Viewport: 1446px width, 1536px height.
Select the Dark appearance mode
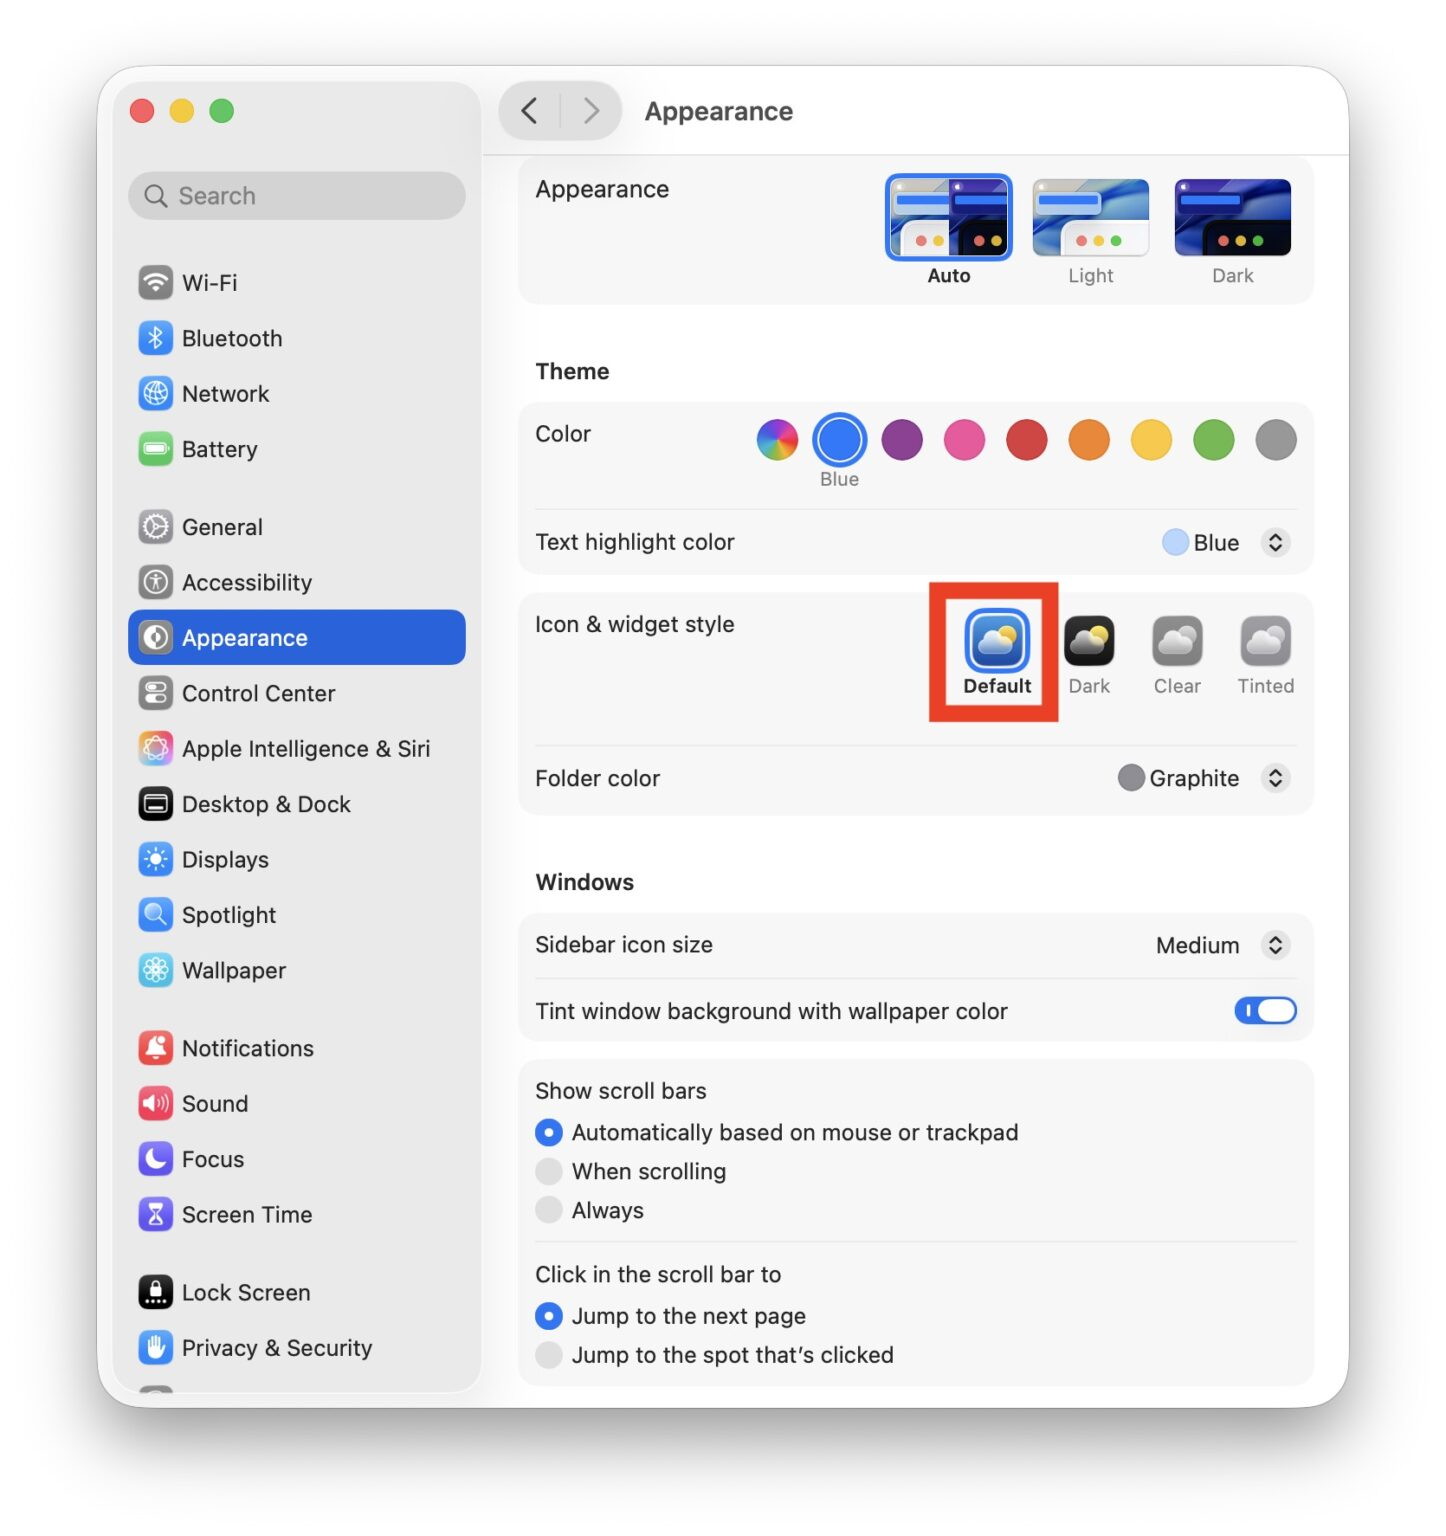(x=1232, y=219)
